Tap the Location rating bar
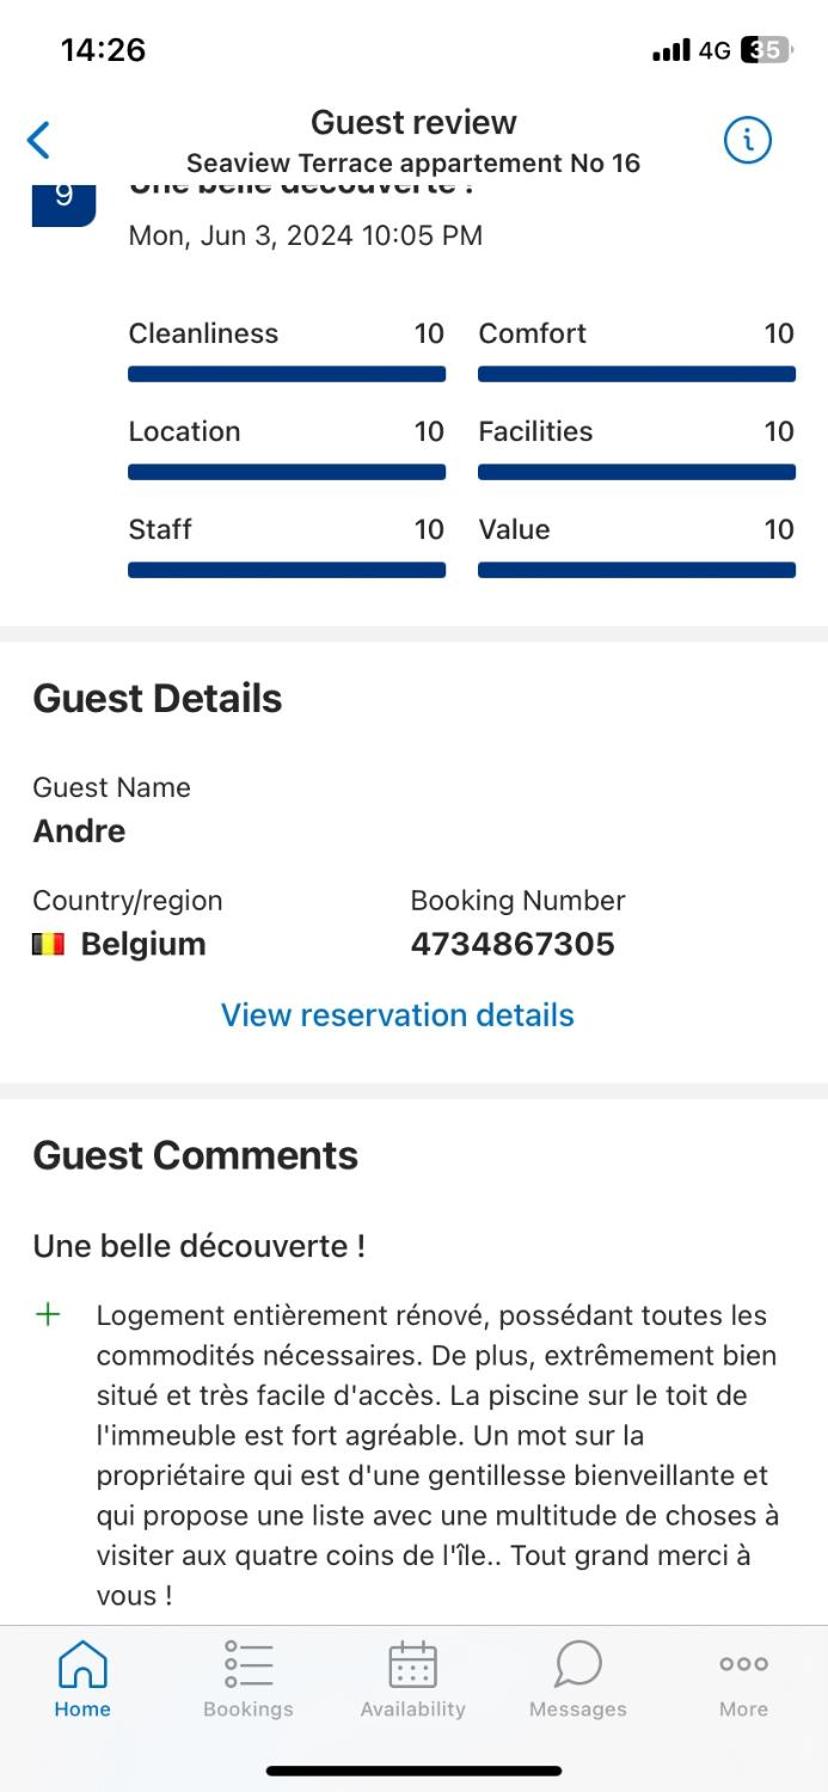Image resolution: width=828 pixels, height=1792 pixels. 287,472
